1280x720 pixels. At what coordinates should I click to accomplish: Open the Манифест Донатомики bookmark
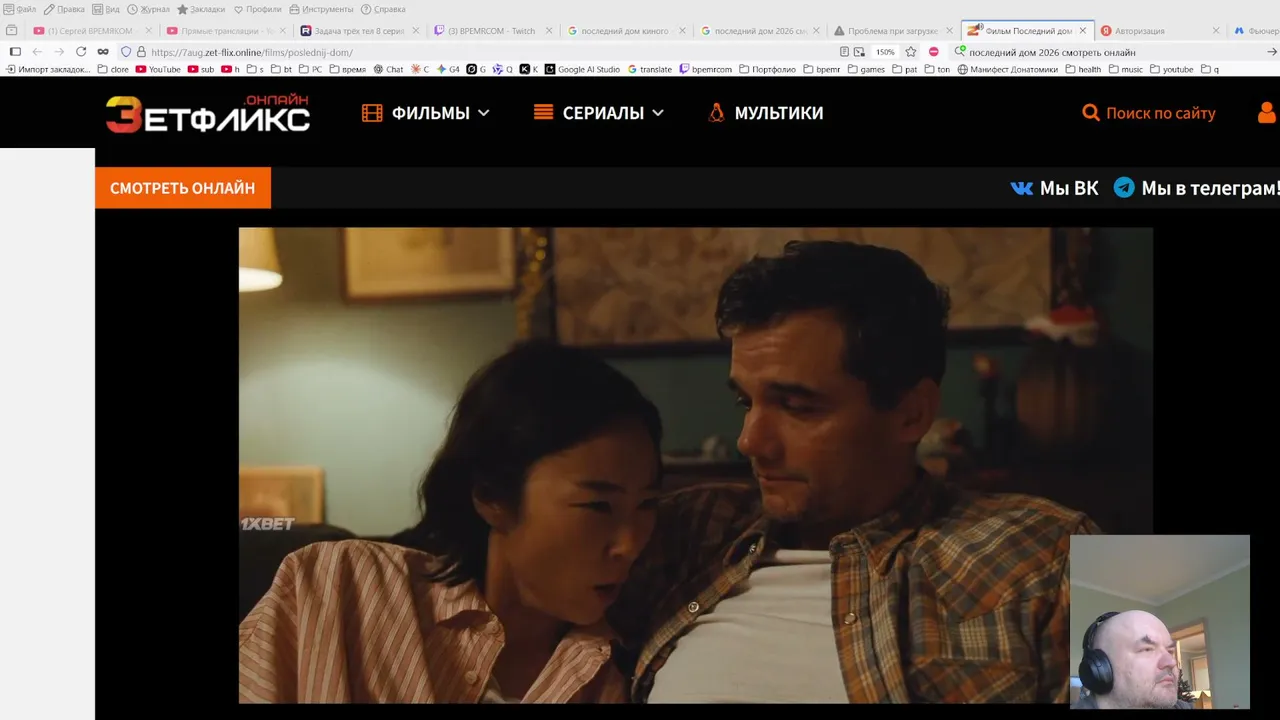tap(1008, 70)
